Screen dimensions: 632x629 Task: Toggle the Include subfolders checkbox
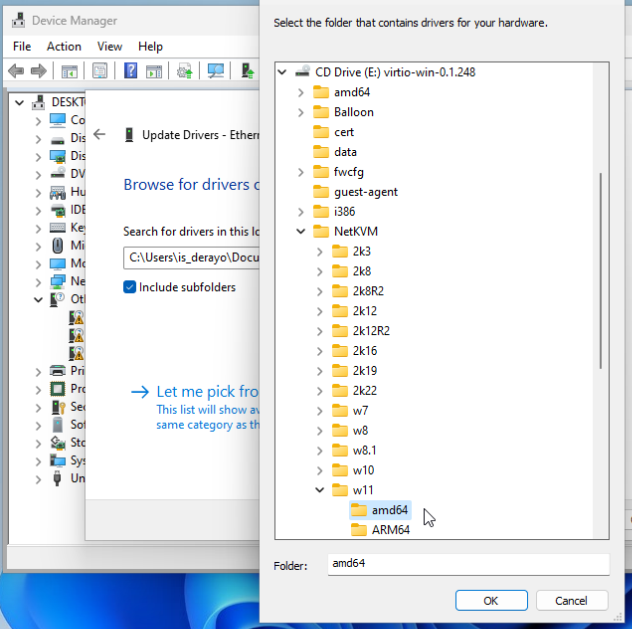(130, 287)
